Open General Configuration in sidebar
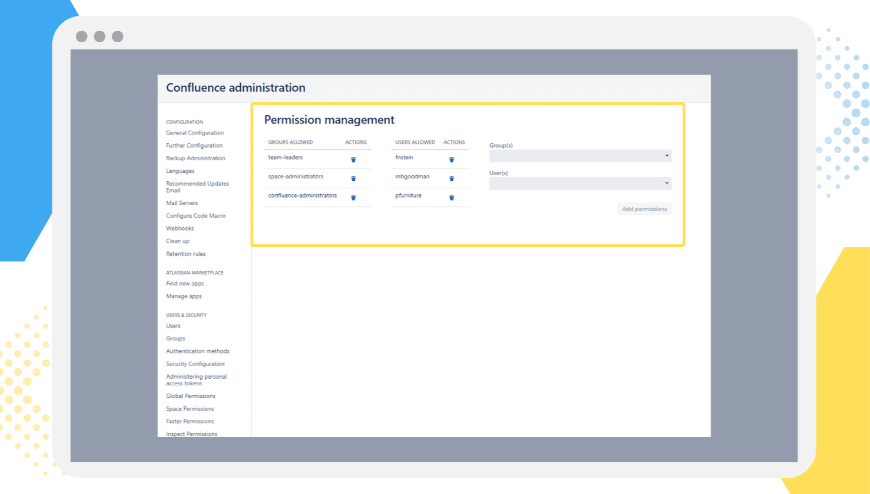The height and width of the screenshot is (494, 870). [195, 133]
